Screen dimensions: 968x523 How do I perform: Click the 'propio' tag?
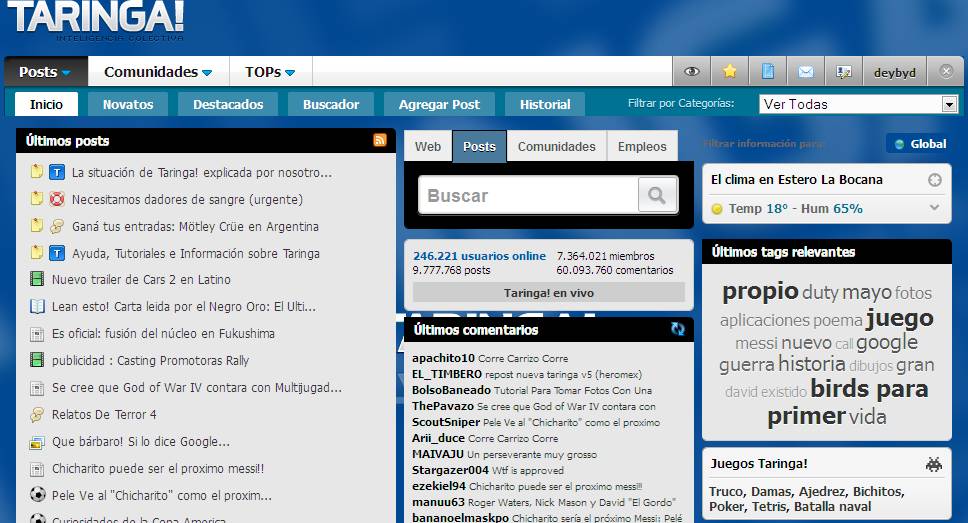click(760, 291)
